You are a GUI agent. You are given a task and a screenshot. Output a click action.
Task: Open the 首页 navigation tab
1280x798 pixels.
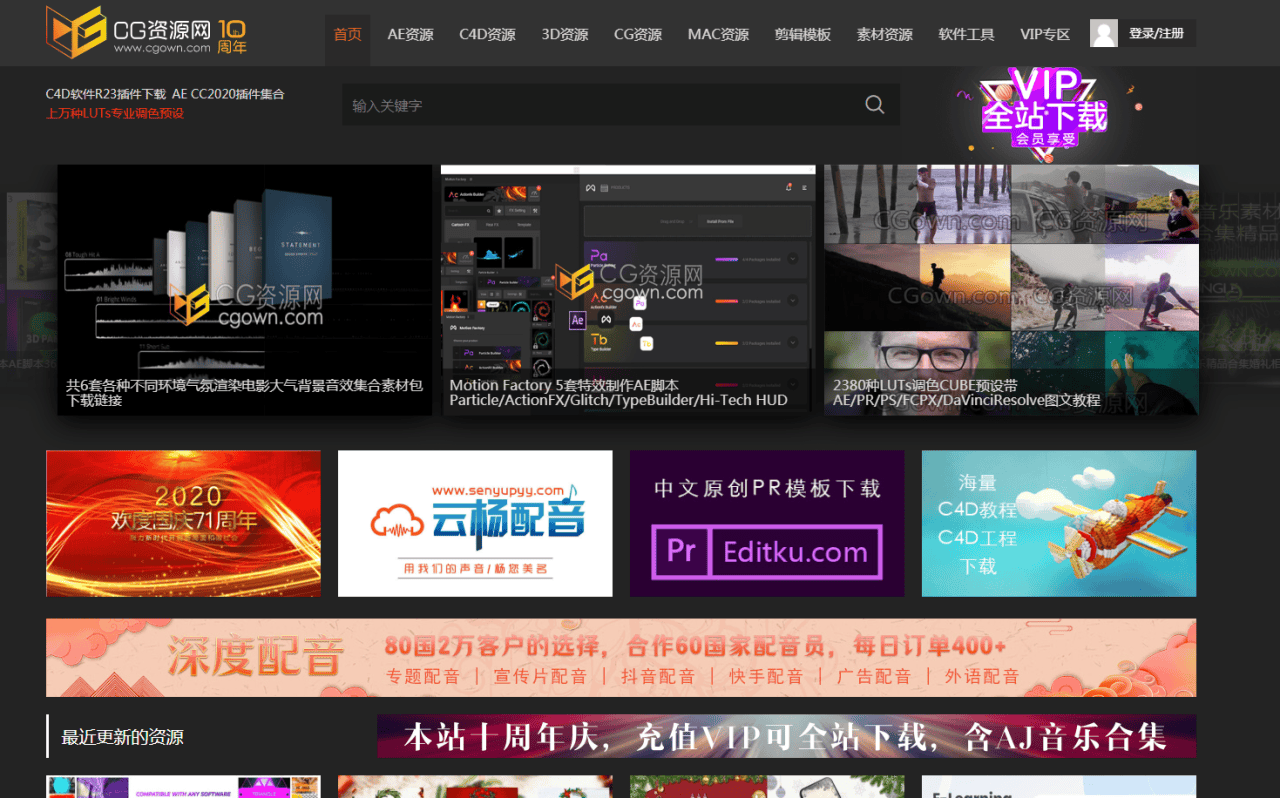tap(347, 33)
